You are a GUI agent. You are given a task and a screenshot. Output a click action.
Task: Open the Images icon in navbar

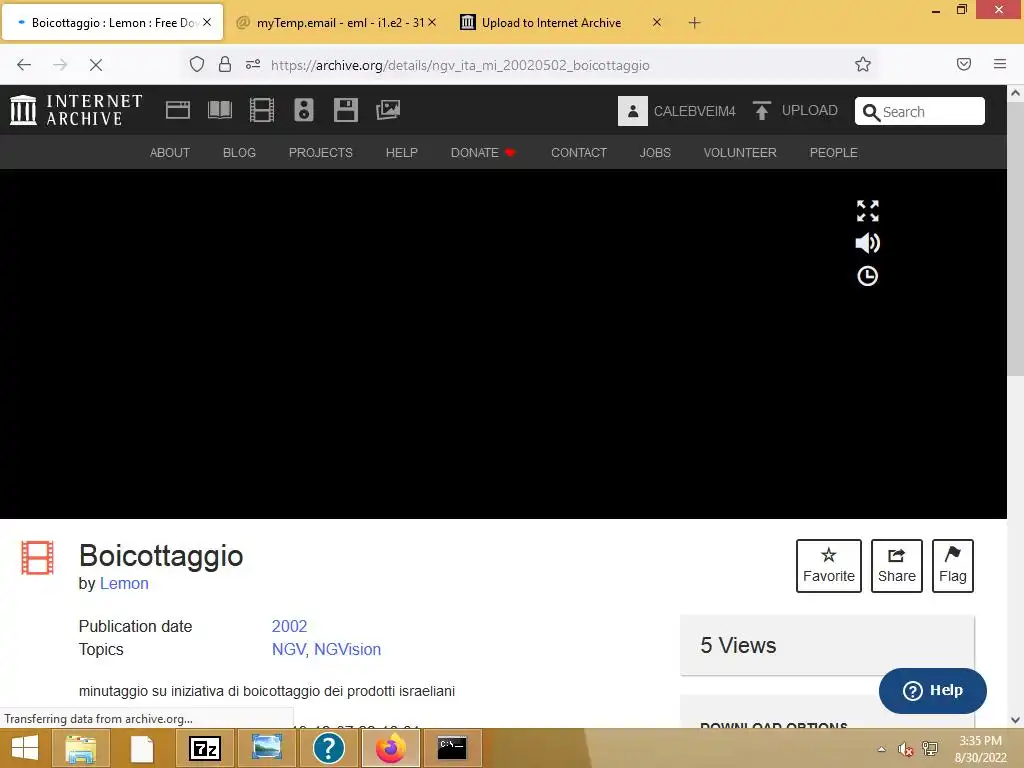click(x=388, y=110)
